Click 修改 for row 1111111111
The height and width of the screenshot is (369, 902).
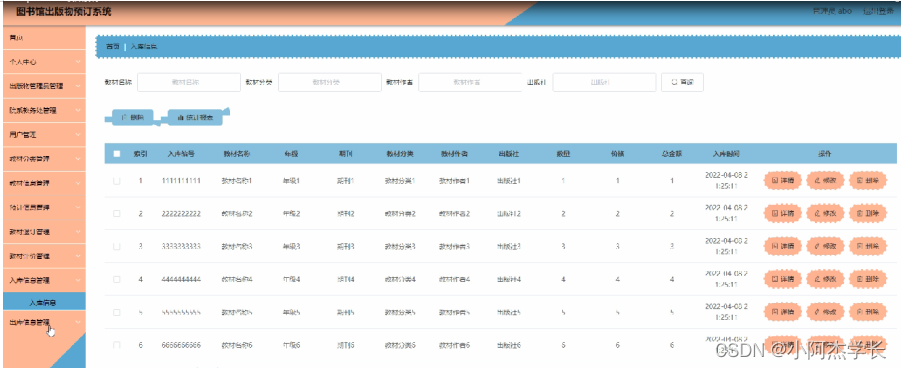[825, 181]
